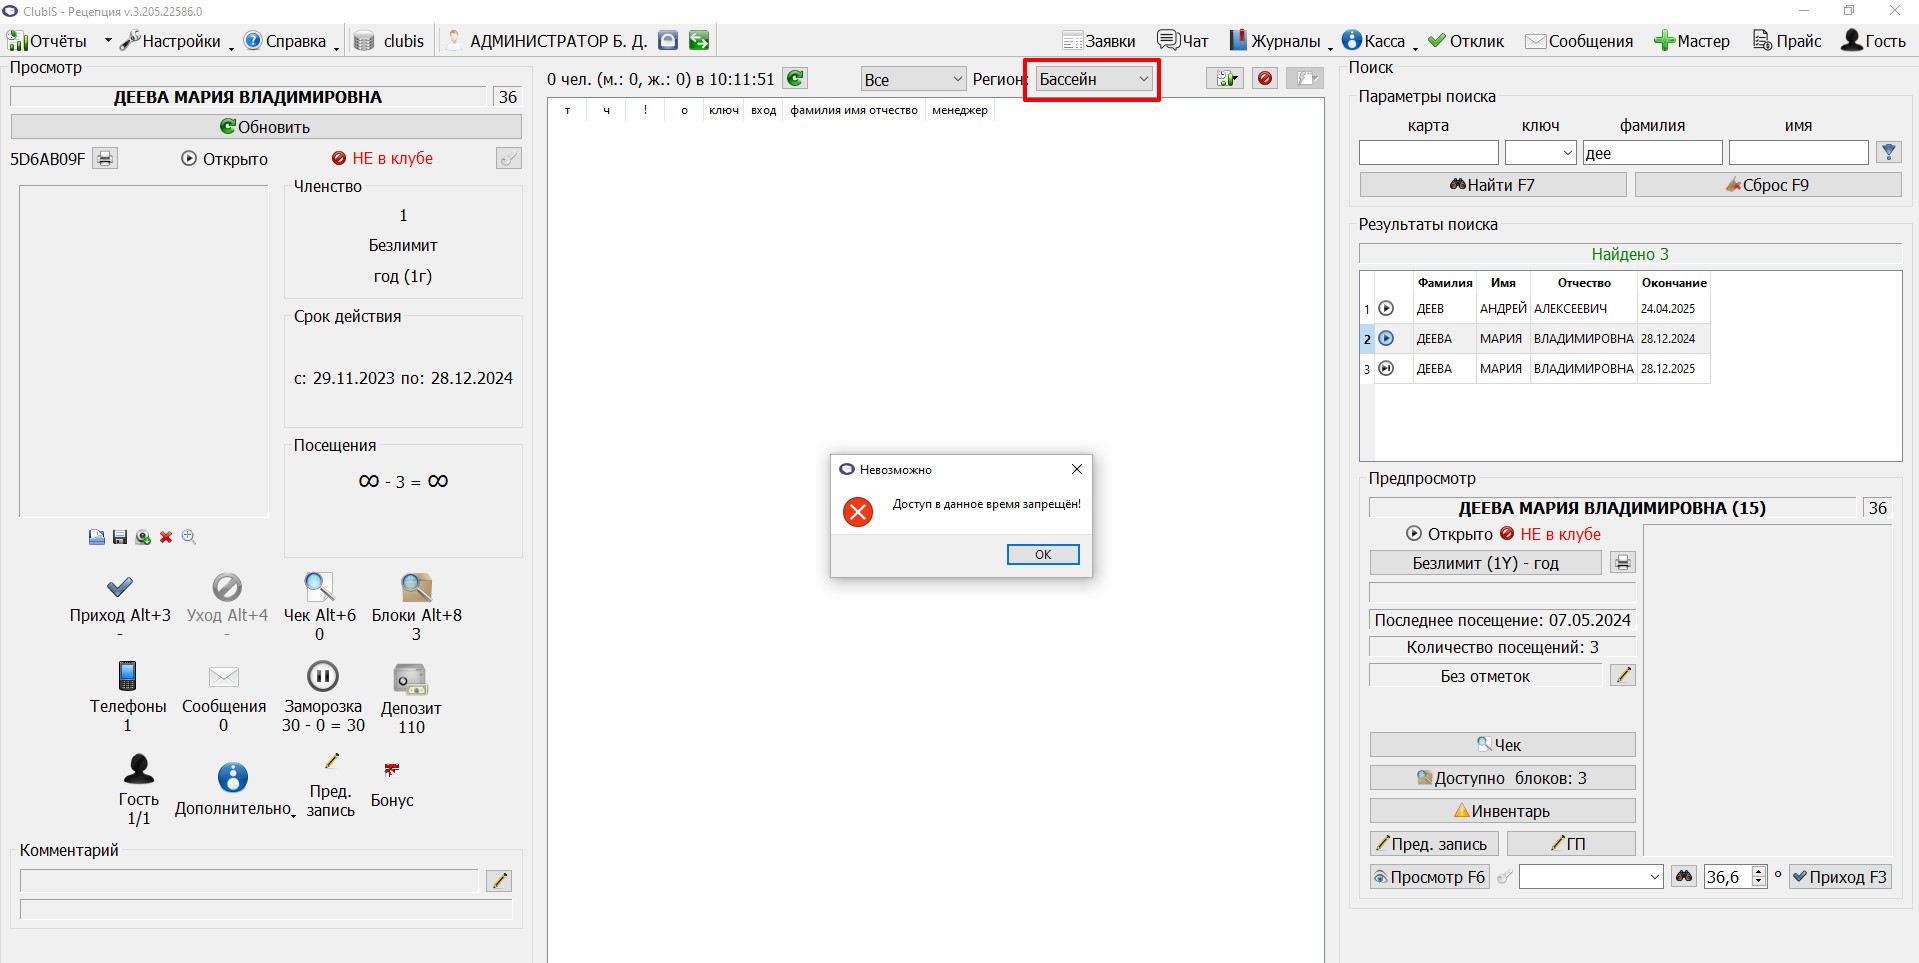
Task: Close the Невозможно dialog with X
Action: [x=1077, y=469]
